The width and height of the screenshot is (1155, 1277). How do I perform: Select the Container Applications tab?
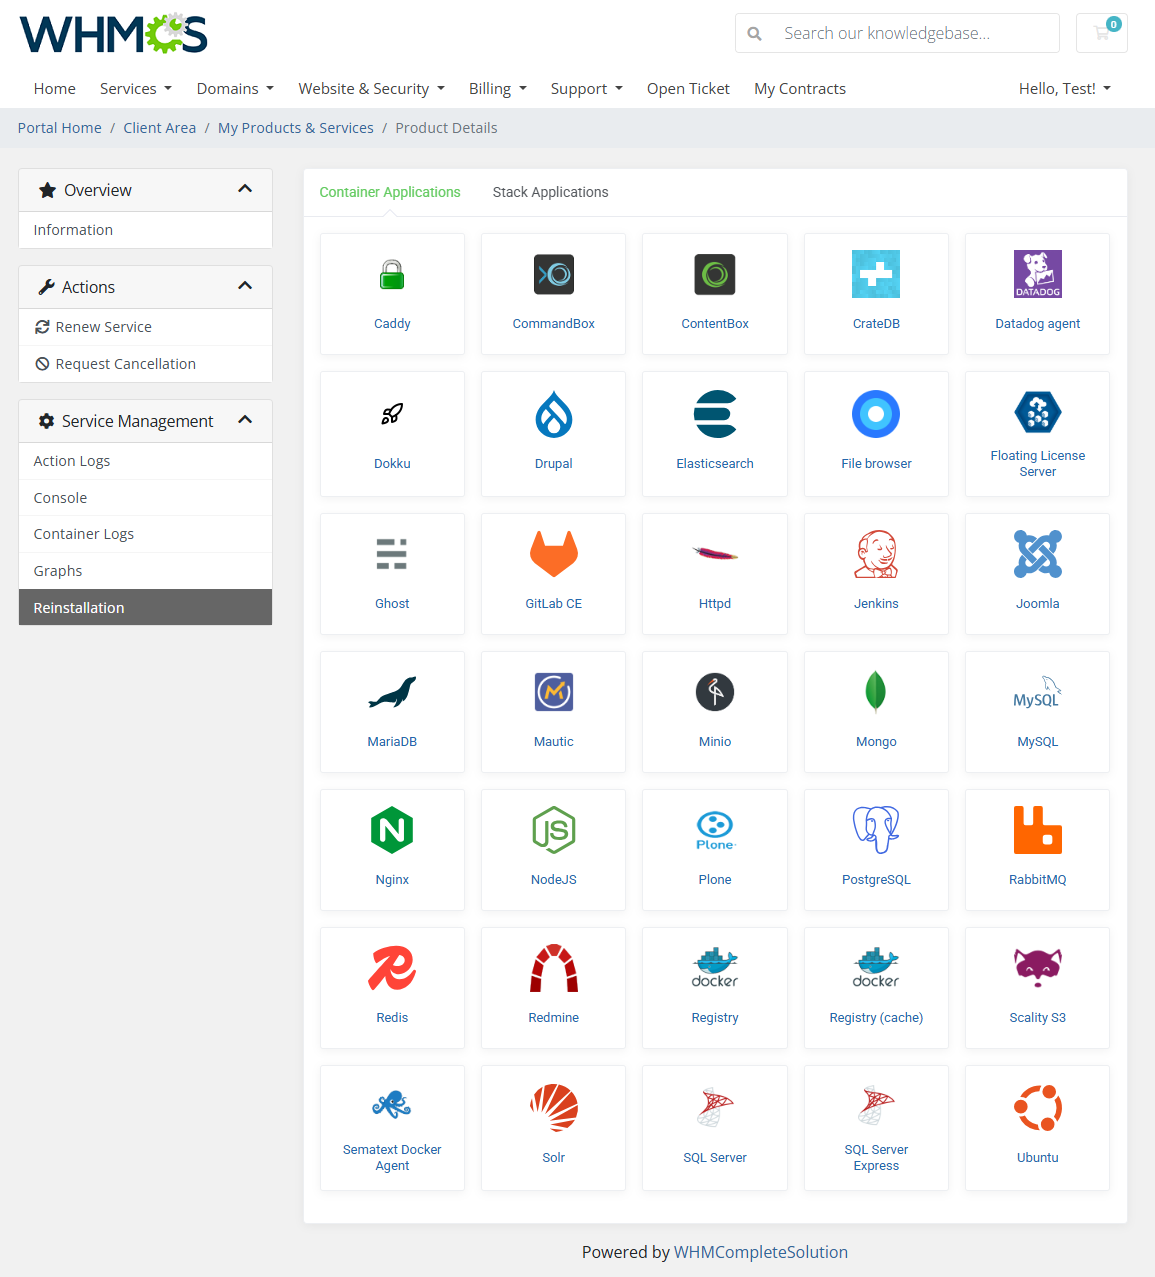point(390,192)
